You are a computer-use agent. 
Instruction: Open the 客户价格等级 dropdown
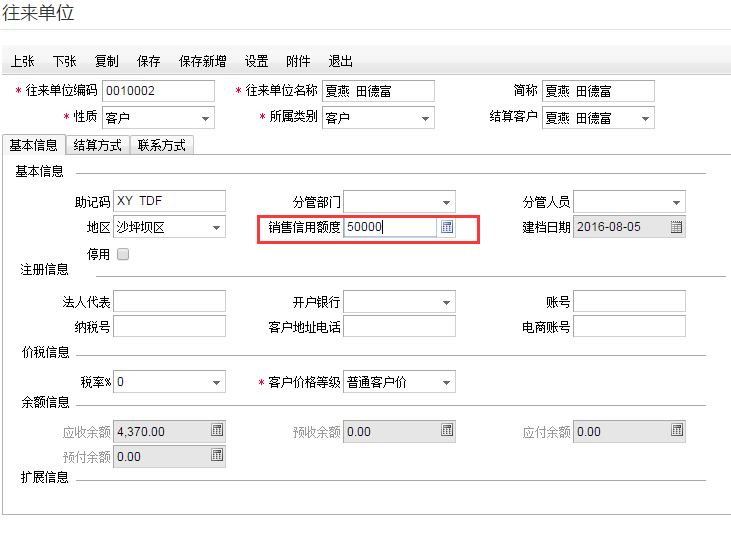pyautogui.click(x=446, y=382)
